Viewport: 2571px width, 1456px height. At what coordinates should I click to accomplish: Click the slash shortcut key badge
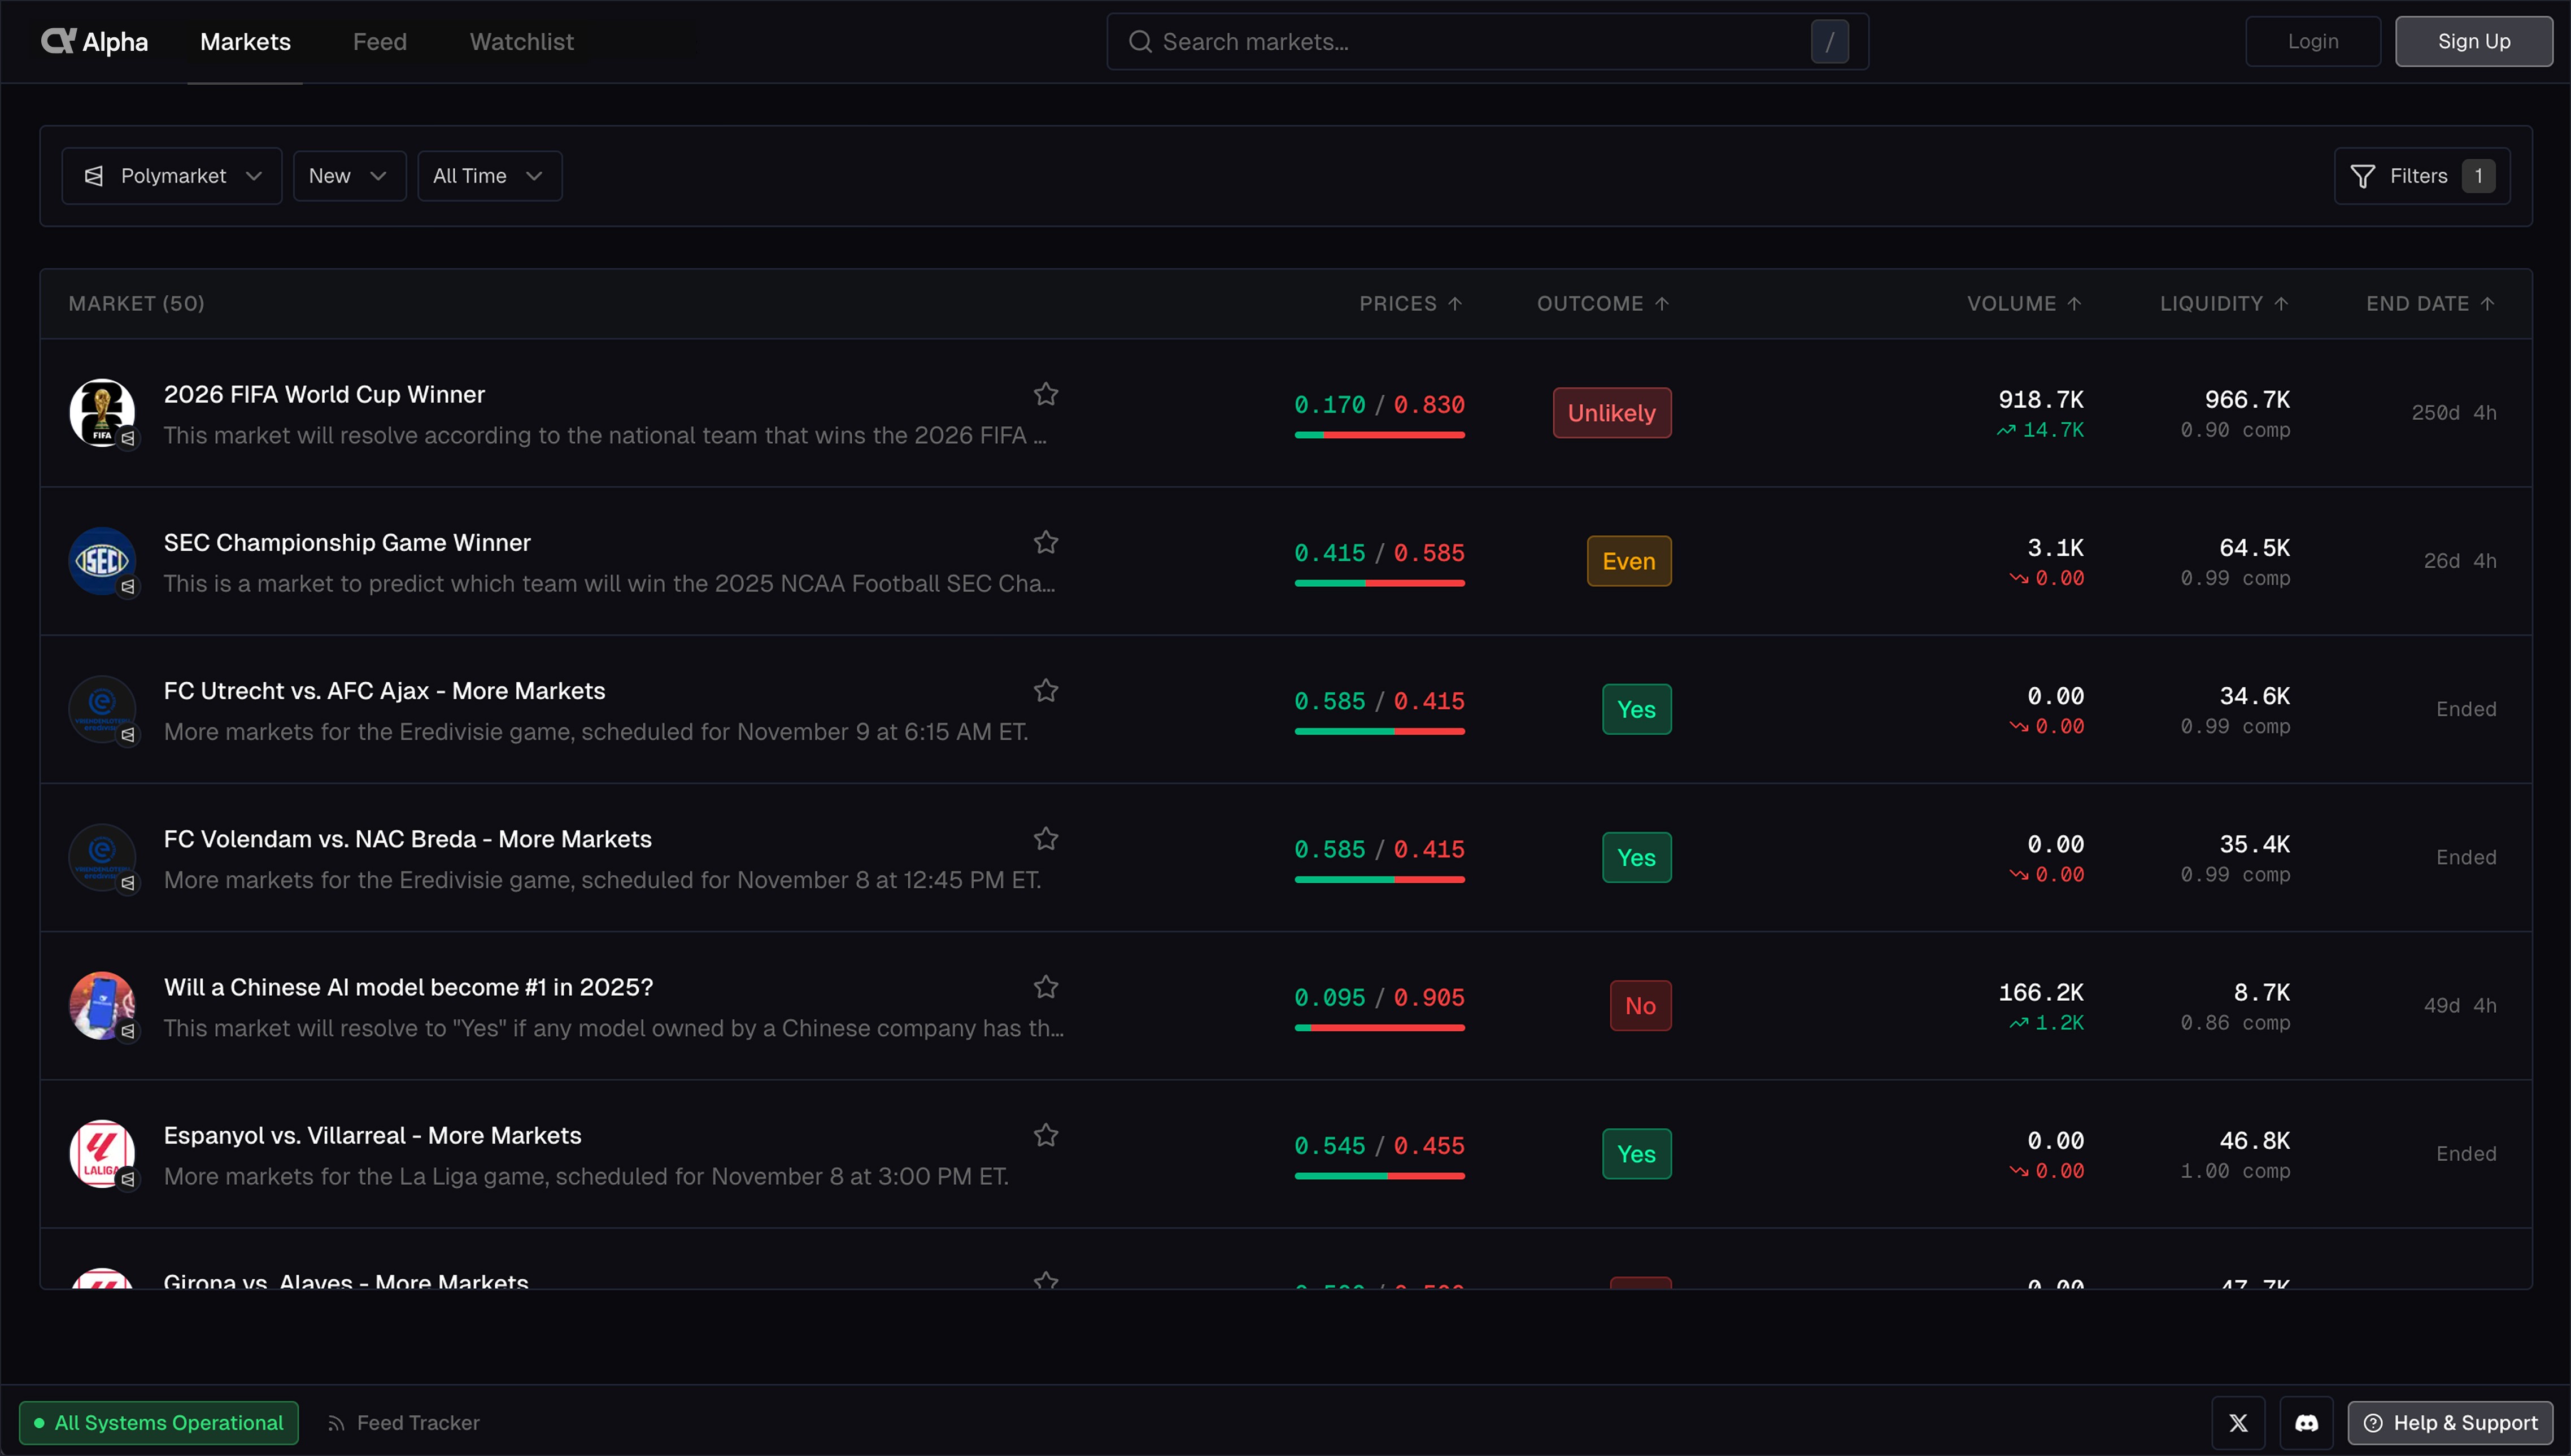1829,41
